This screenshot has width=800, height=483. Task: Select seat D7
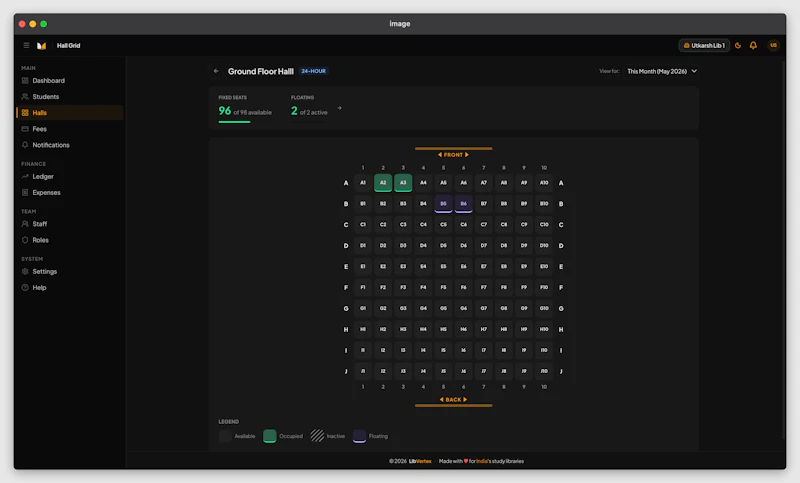(x=484, y=245)
